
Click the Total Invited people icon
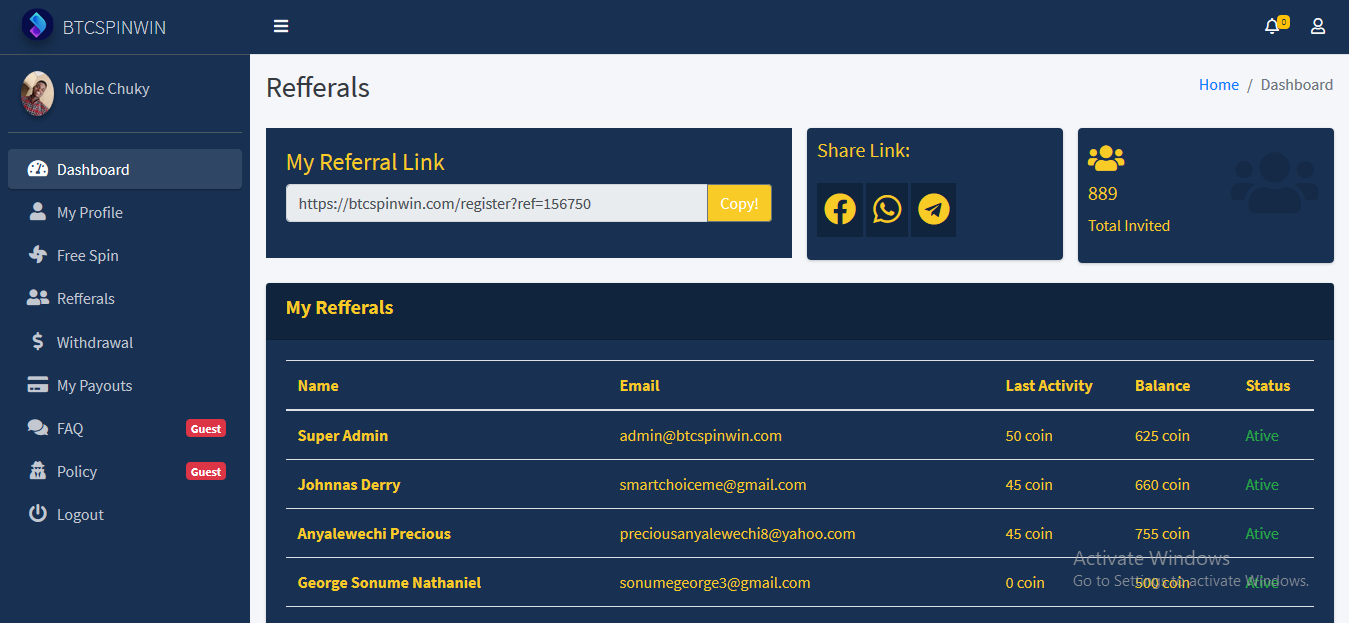pyautogui.click(x=1106, y=158)
